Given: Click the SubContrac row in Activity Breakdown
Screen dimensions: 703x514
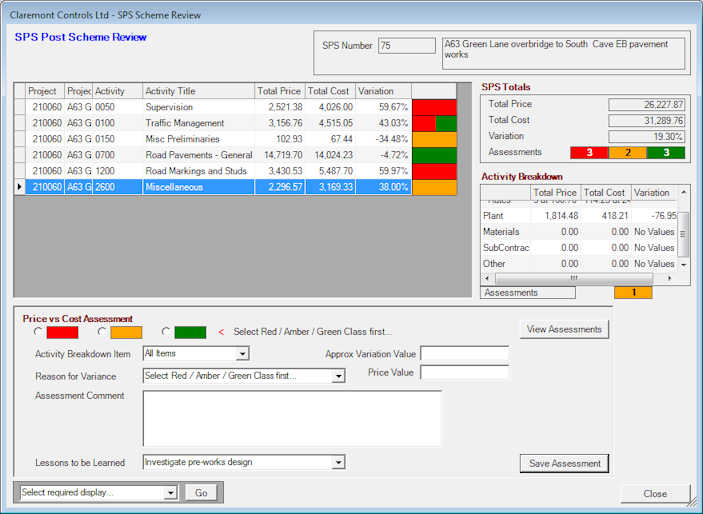Looking at the screenshot, I should [x=579, y=248].
